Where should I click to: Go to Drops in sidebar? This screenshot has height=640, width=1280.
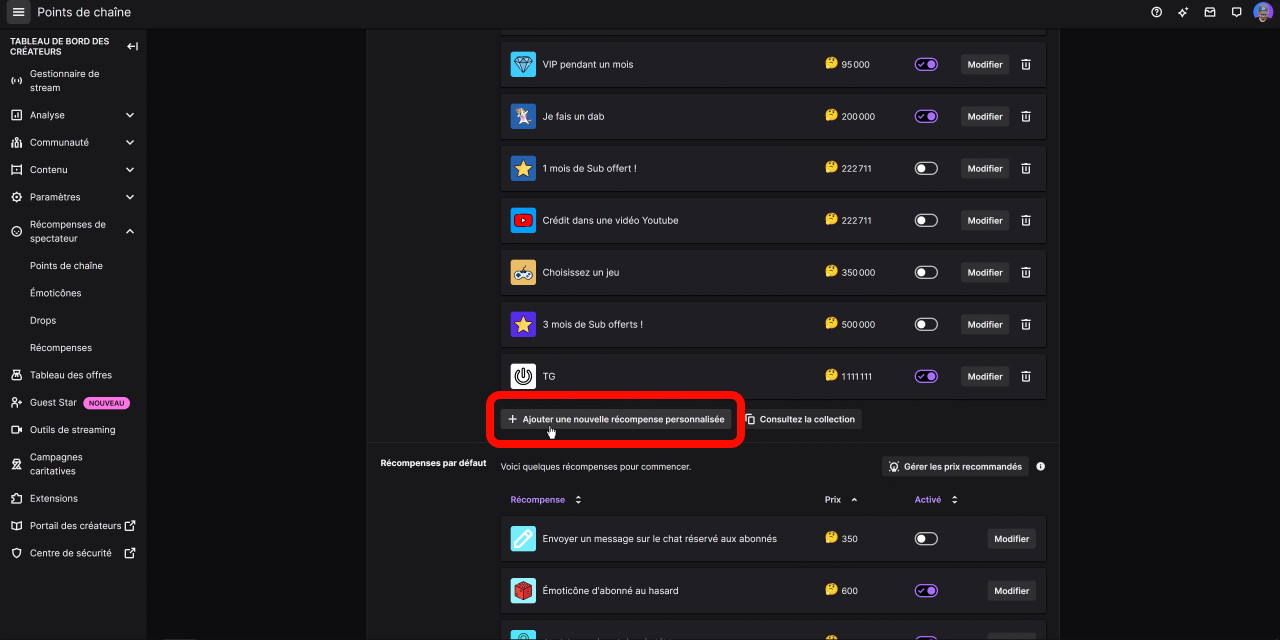(x=43, y=321)
